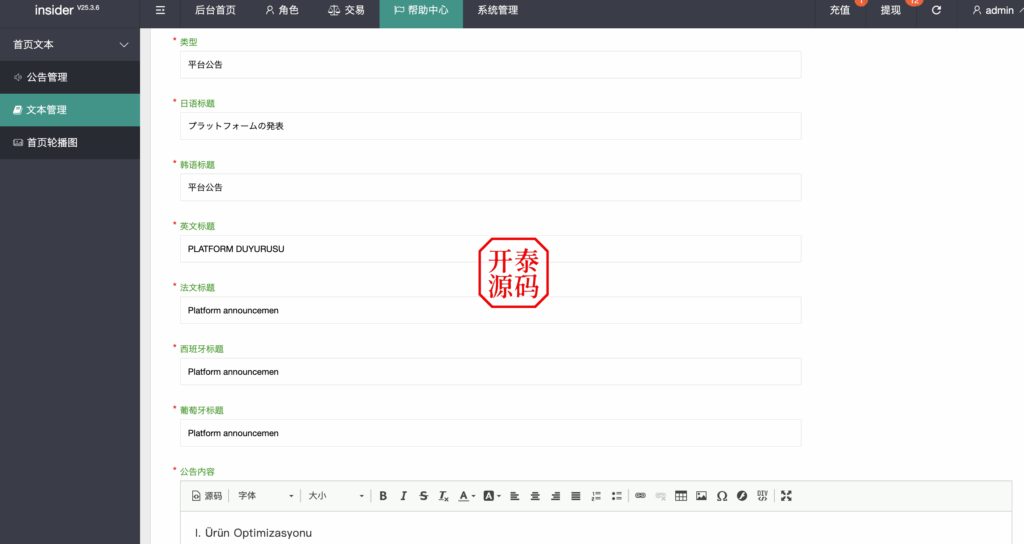Open 首页轮播图 in sidebar
The width and height of the screenshot is (1024, 544).
pyautogui.click(x=70, y=142)
